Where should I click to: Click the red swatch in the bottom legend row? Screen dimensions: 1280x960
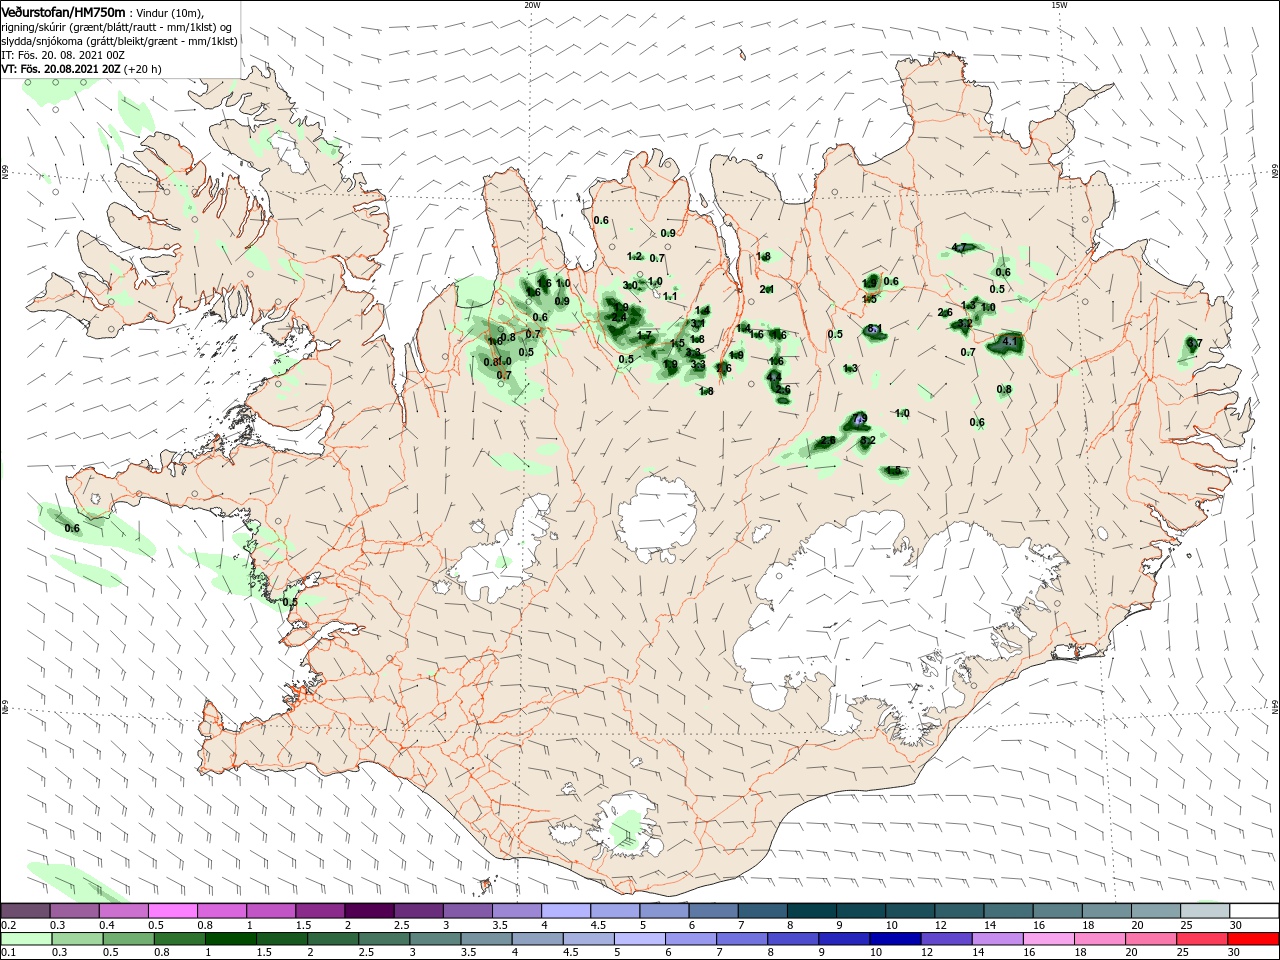(1253, 939)
